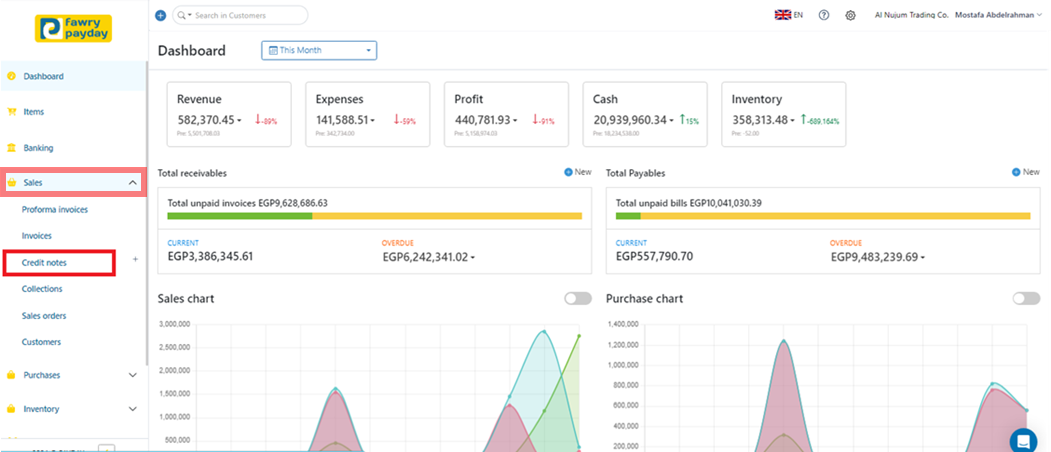1051x452 pixels.
Task: Open the Customers link under Sales
Action: (x=41, y=342)
